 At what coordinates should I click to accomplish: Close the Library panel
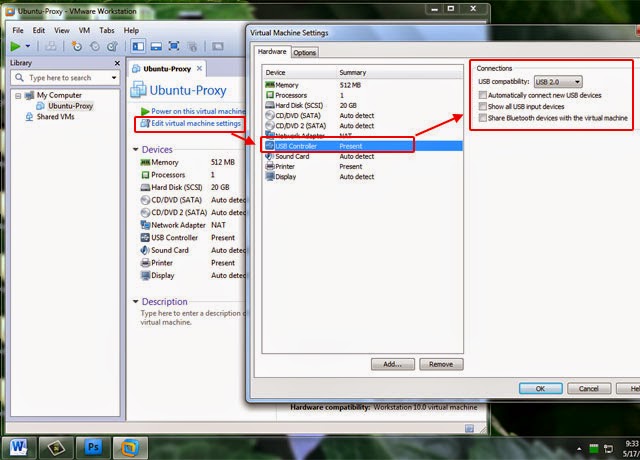pyautogui.click(x=117, y=63)
